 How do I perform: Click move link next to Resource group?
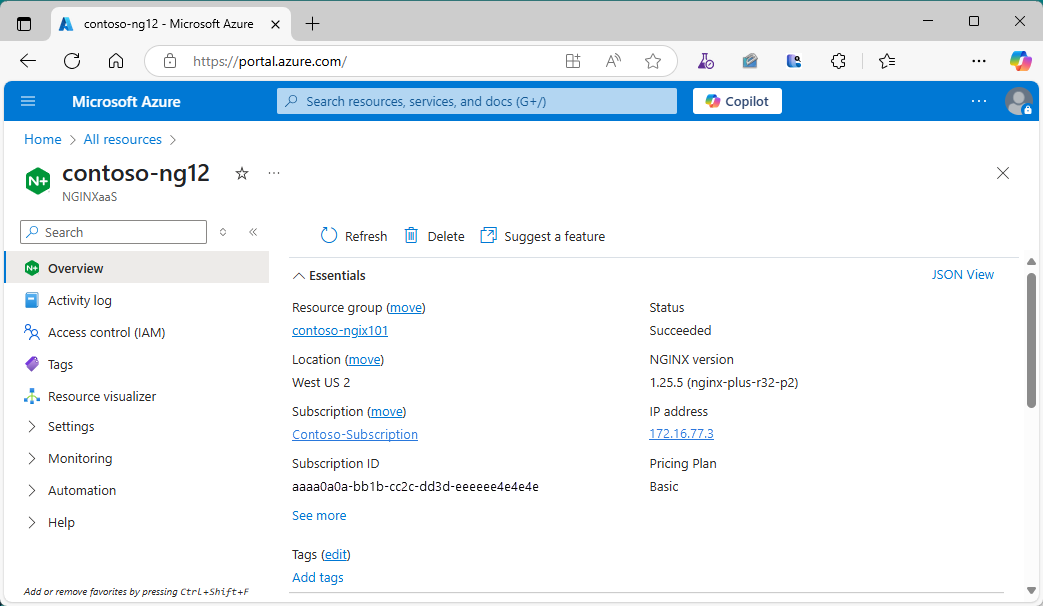click(406, 307)
